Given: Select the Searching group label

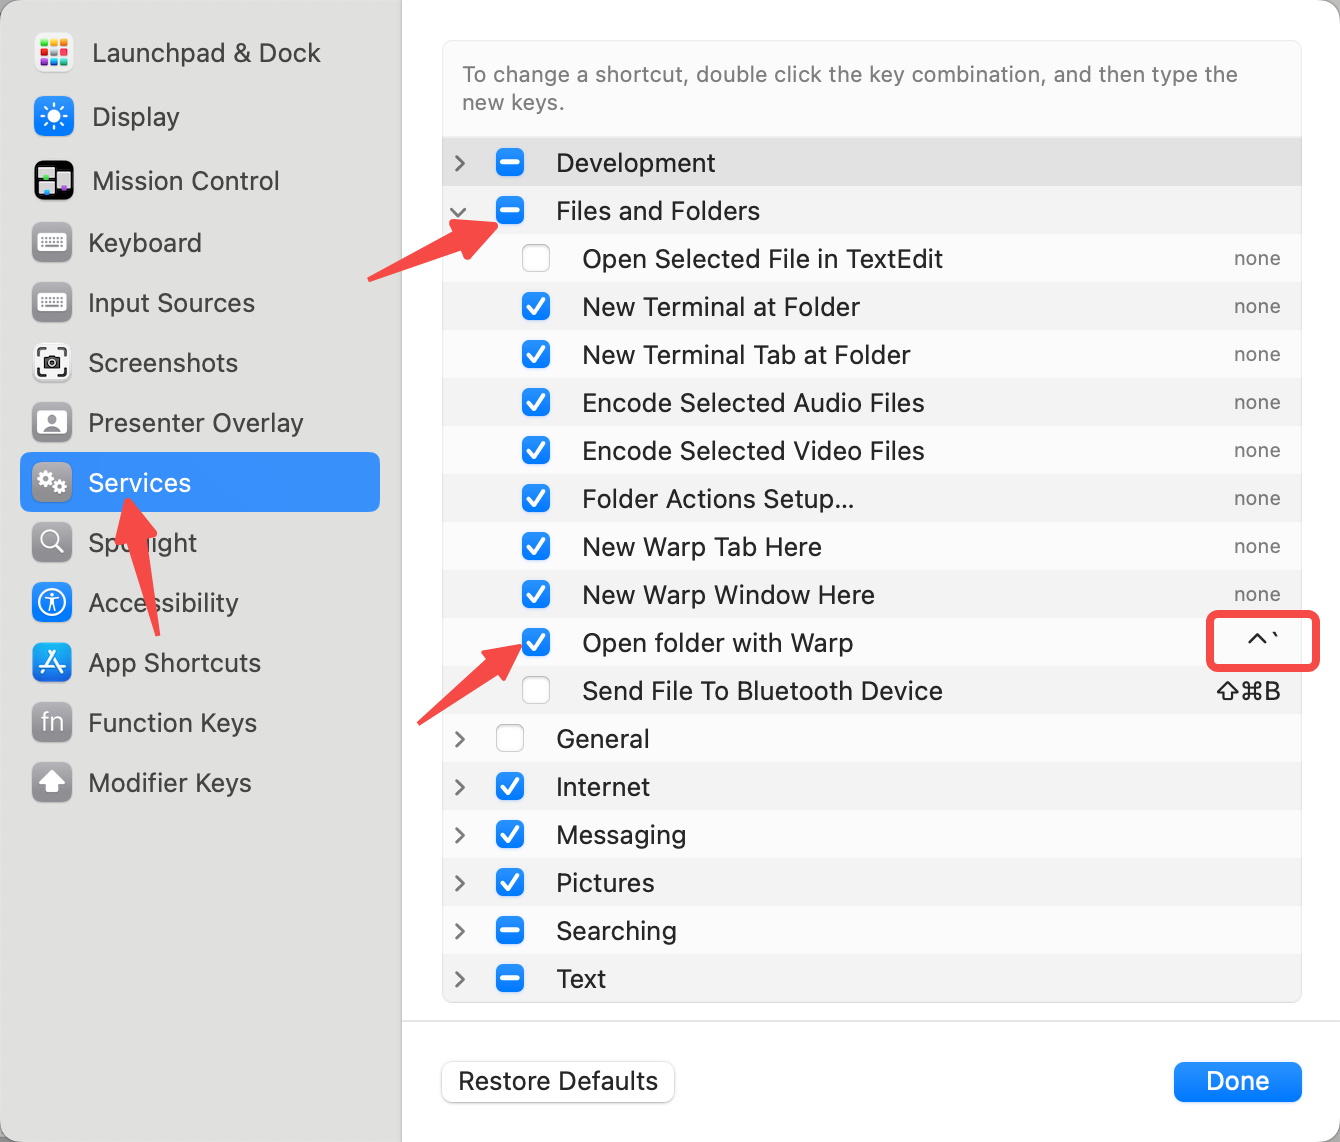Looking at the screenshot, I should coord(616,931).
